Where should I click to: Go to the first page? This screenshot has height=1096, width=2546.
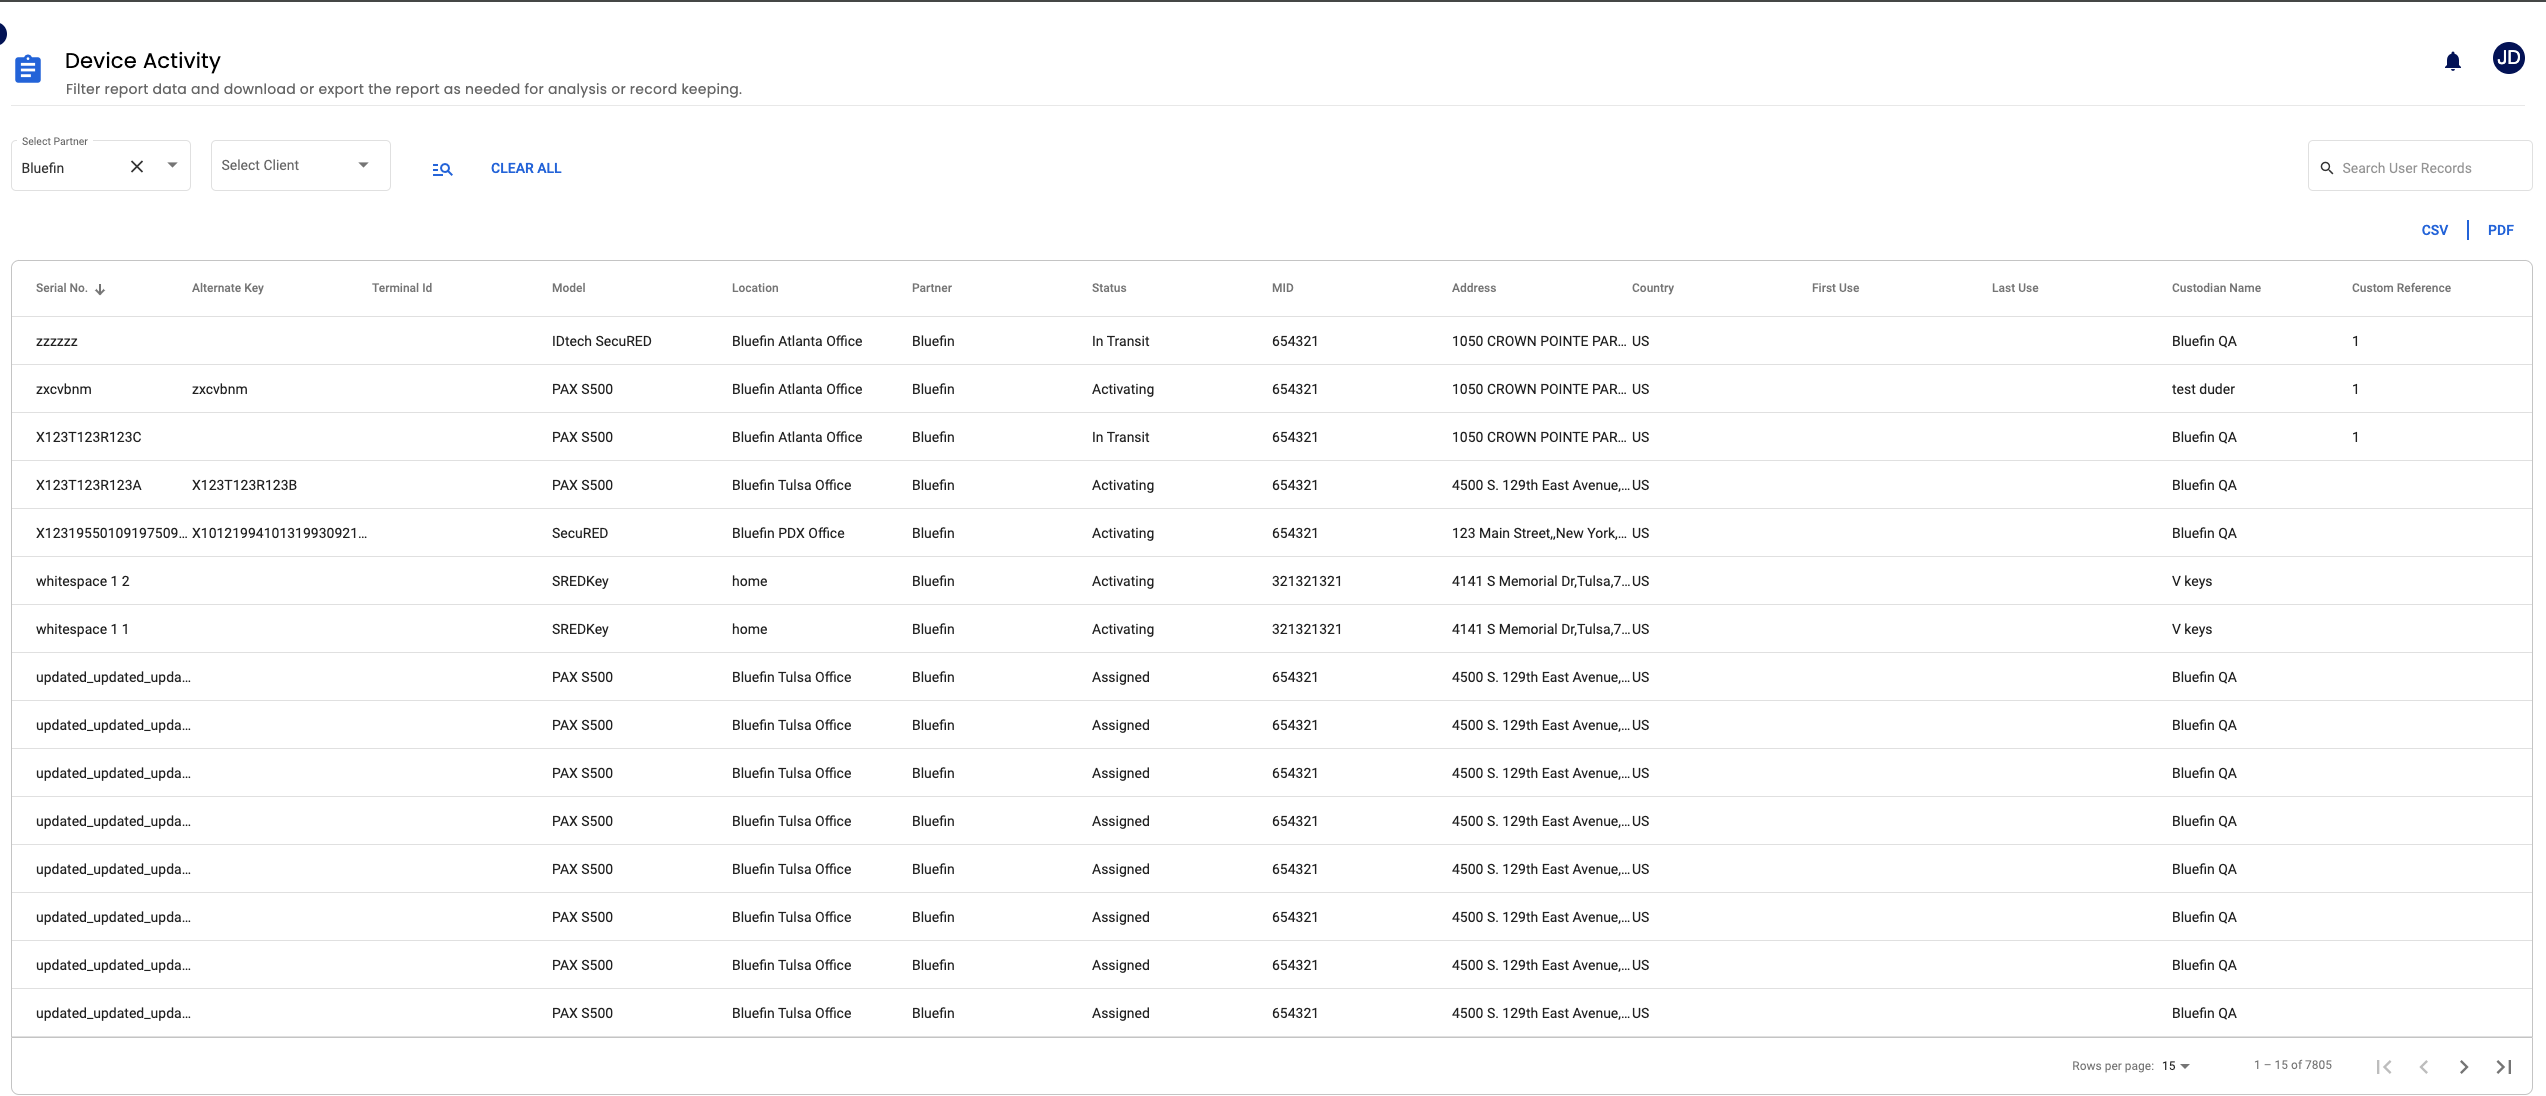point(2384,1067)
